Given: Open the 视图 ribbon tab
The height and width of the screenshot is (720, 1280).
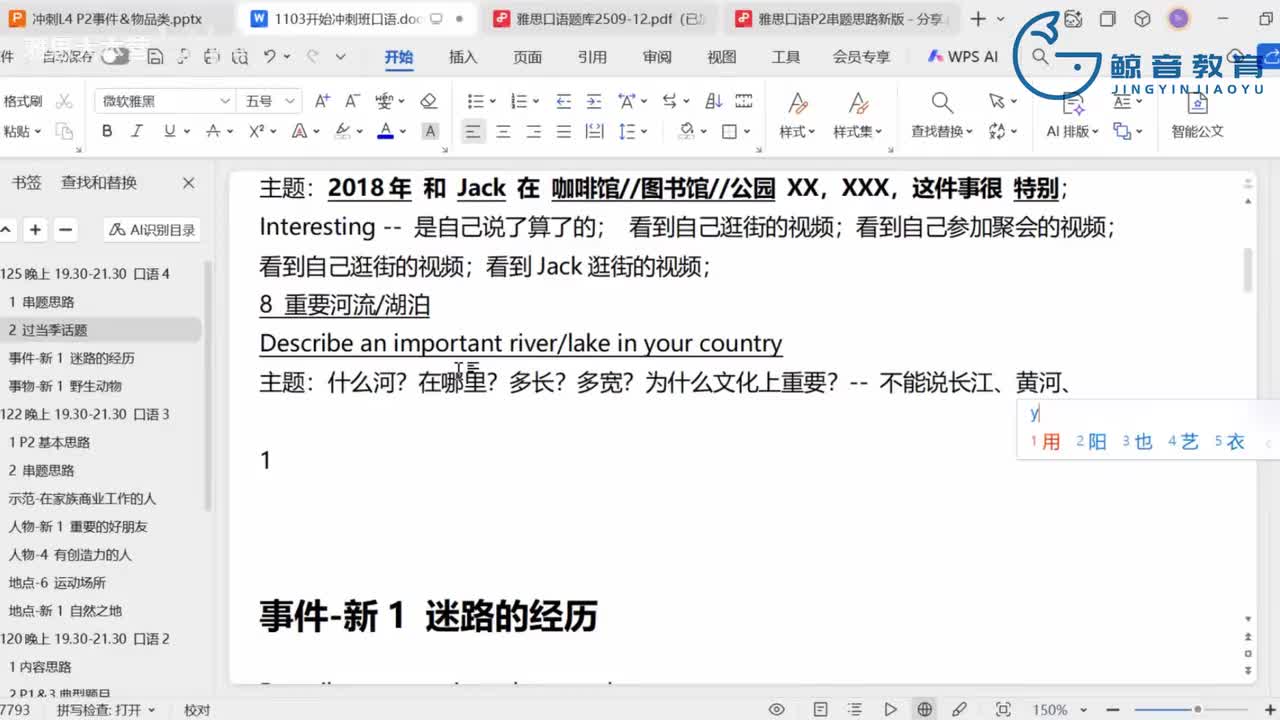Looking at the screenshot, I should tap(721, 57).
